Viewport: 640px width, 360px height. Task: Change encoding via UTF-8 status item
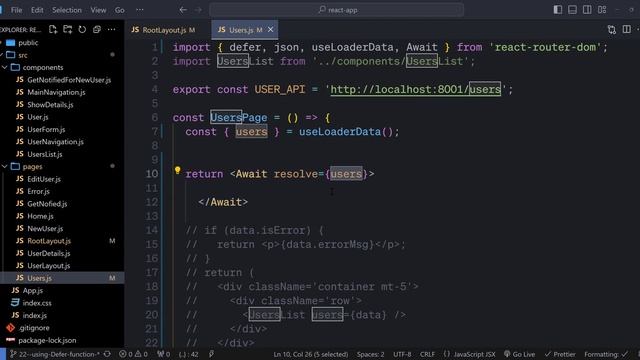coord(402,354)
